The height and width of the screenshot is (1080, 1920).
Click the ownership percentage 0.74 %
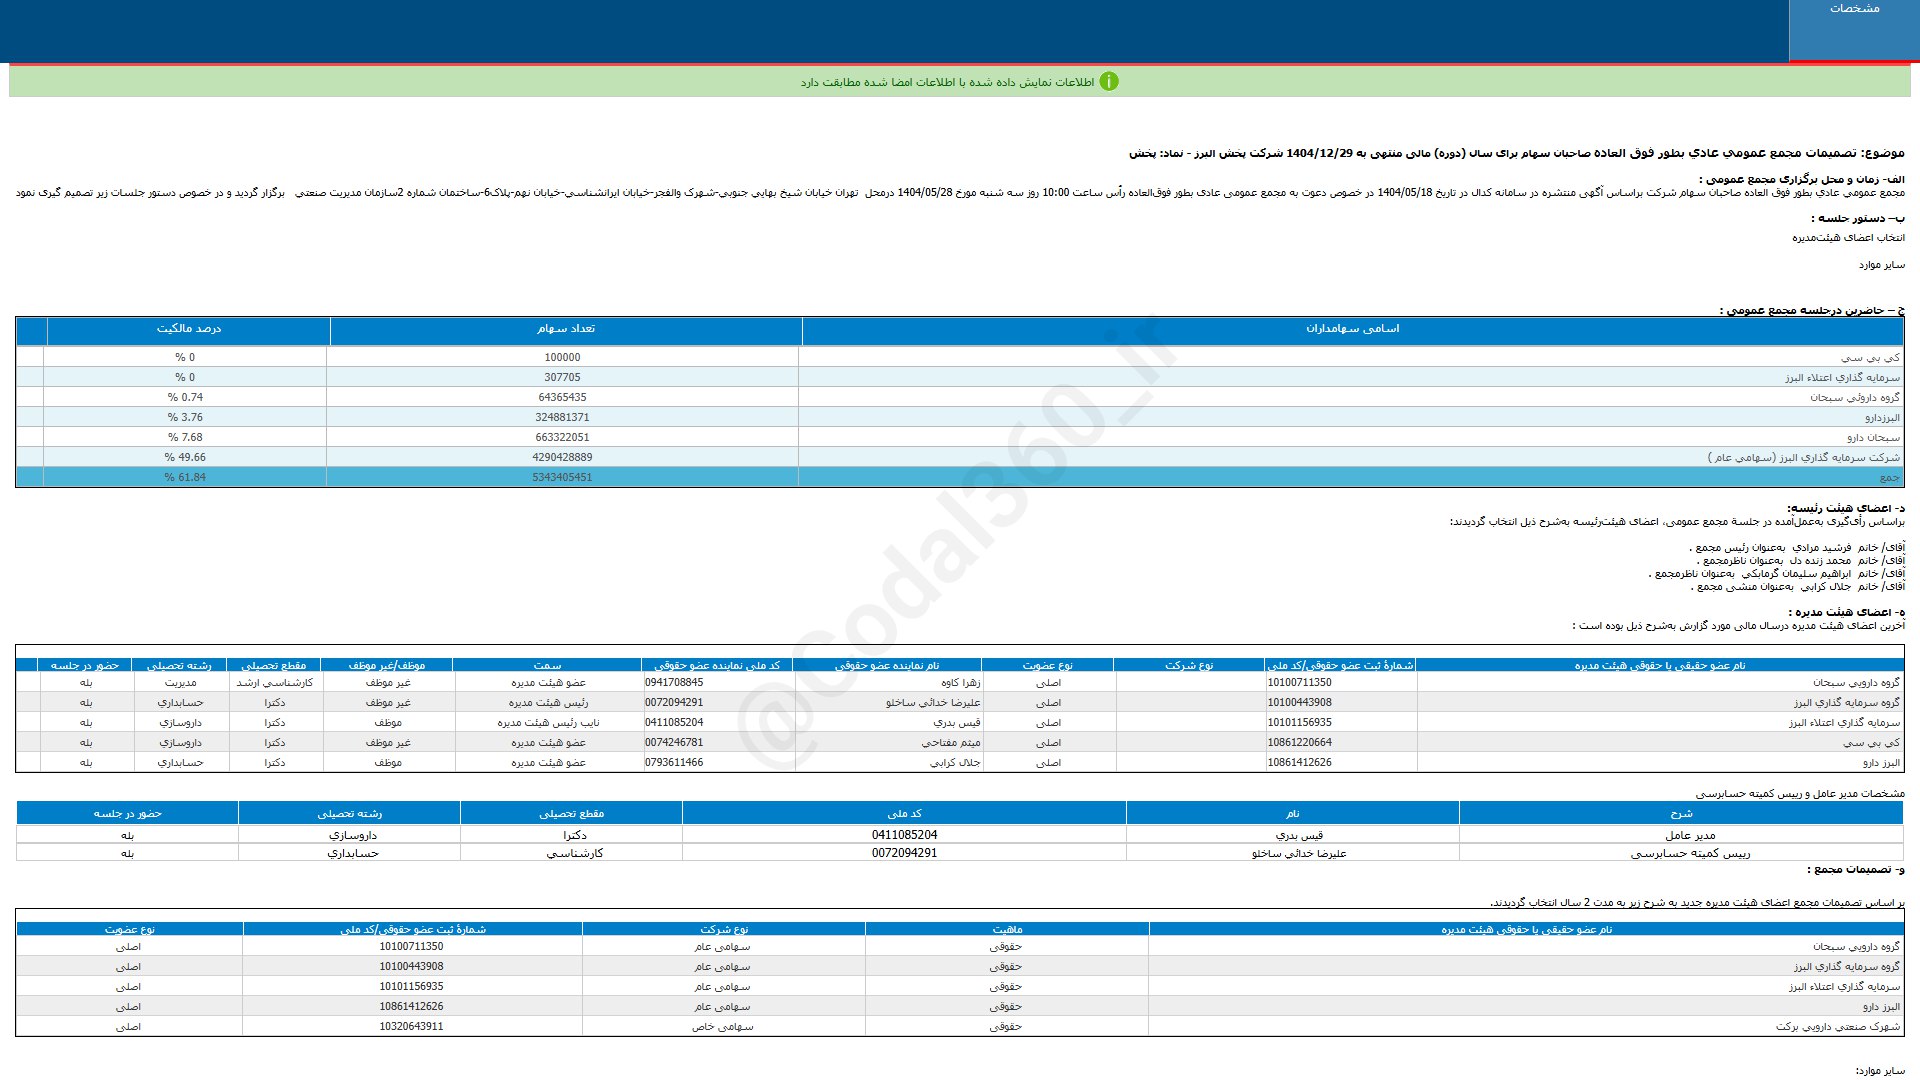(x=185, y=397)
